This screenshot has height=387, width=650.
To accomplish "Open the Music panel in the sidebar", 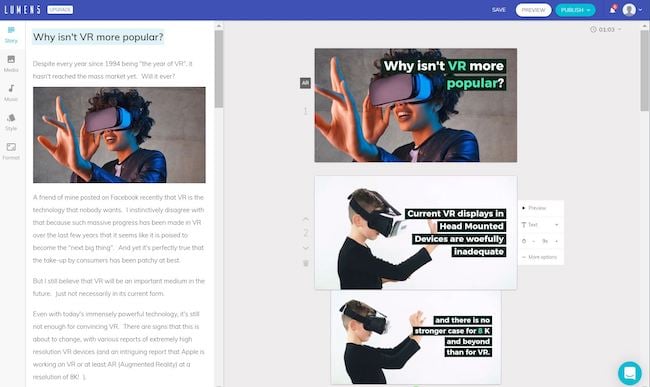I will [x=11, y=93].
